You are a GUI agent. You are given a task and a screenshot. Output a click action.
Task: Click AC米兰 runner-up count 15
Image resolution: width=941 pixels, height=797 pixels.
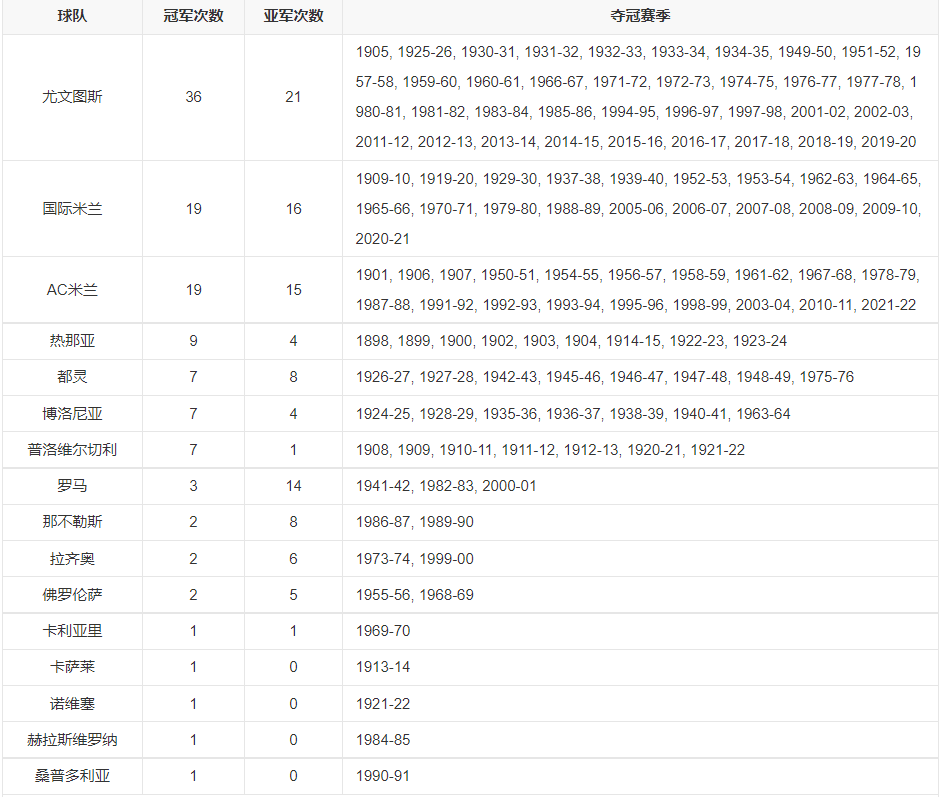[x=293, y=290]
